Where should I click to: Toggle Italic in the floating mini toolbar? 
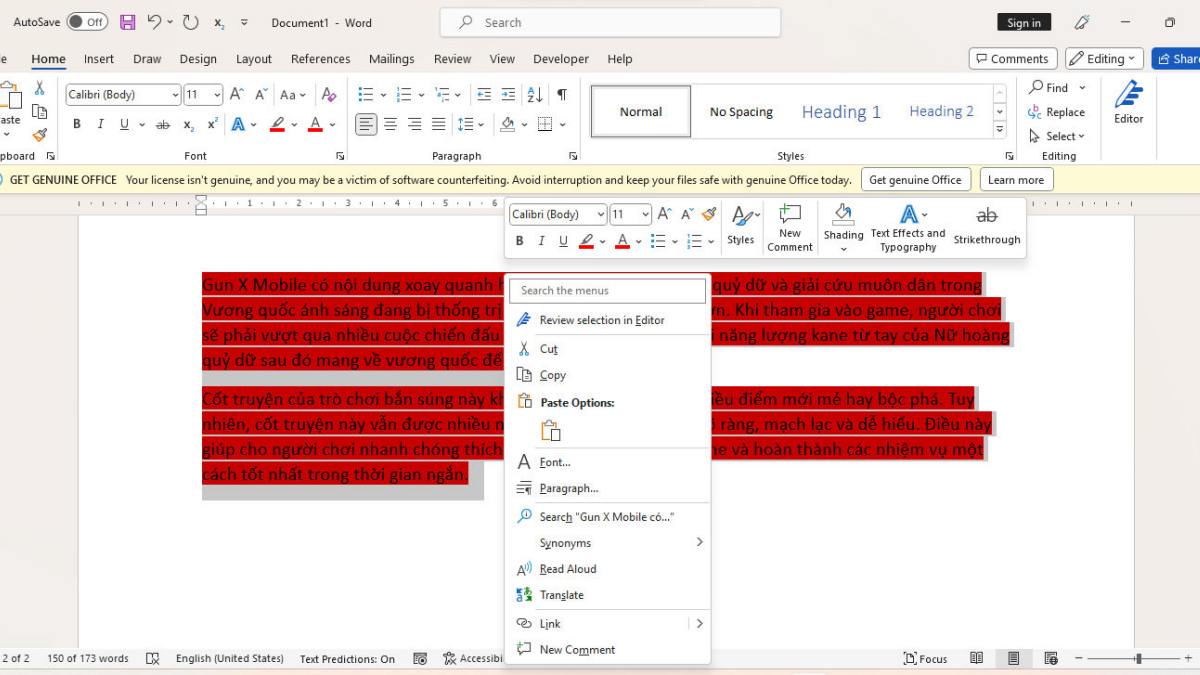541,241
